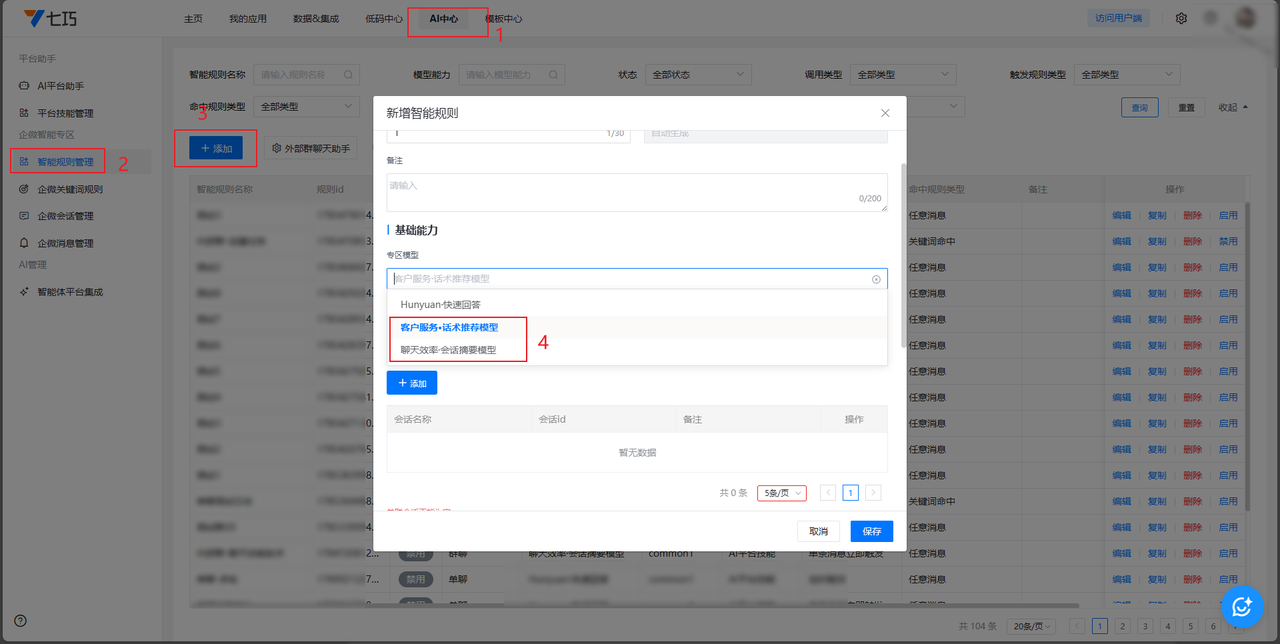Close the 新增智能规则 dialog
The height and width of the screenshot is (644, 1280).
(x=885, y=113)
